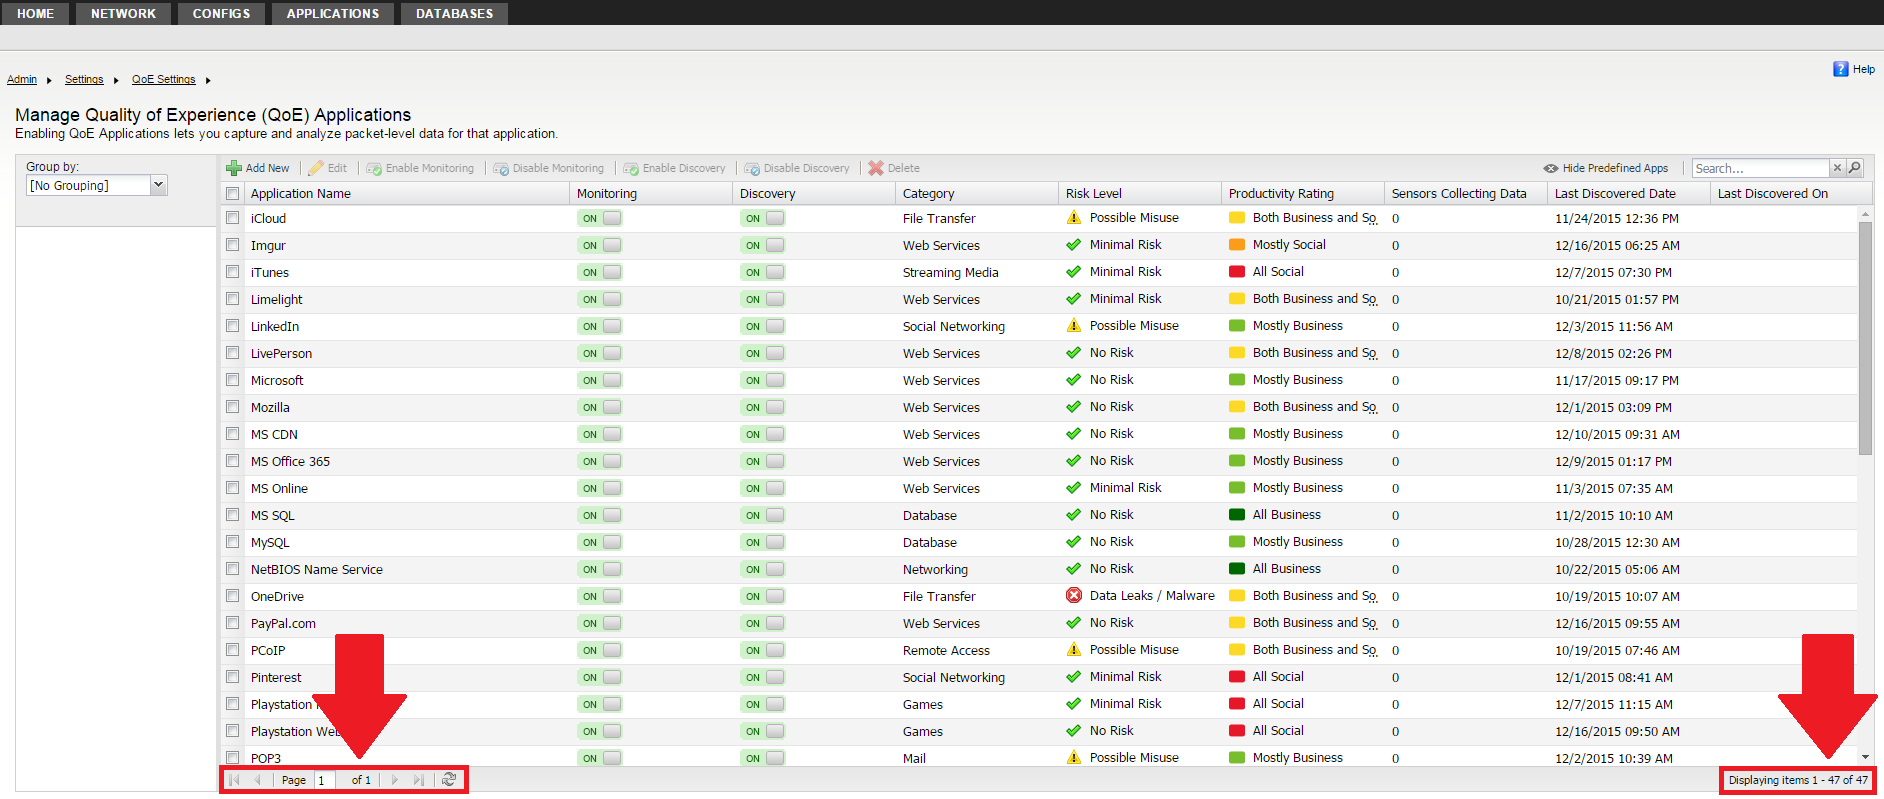Viewport: 1884px width, 799px height.
Task: Click the green check icon for Imgur
Action: point(1074,245)
